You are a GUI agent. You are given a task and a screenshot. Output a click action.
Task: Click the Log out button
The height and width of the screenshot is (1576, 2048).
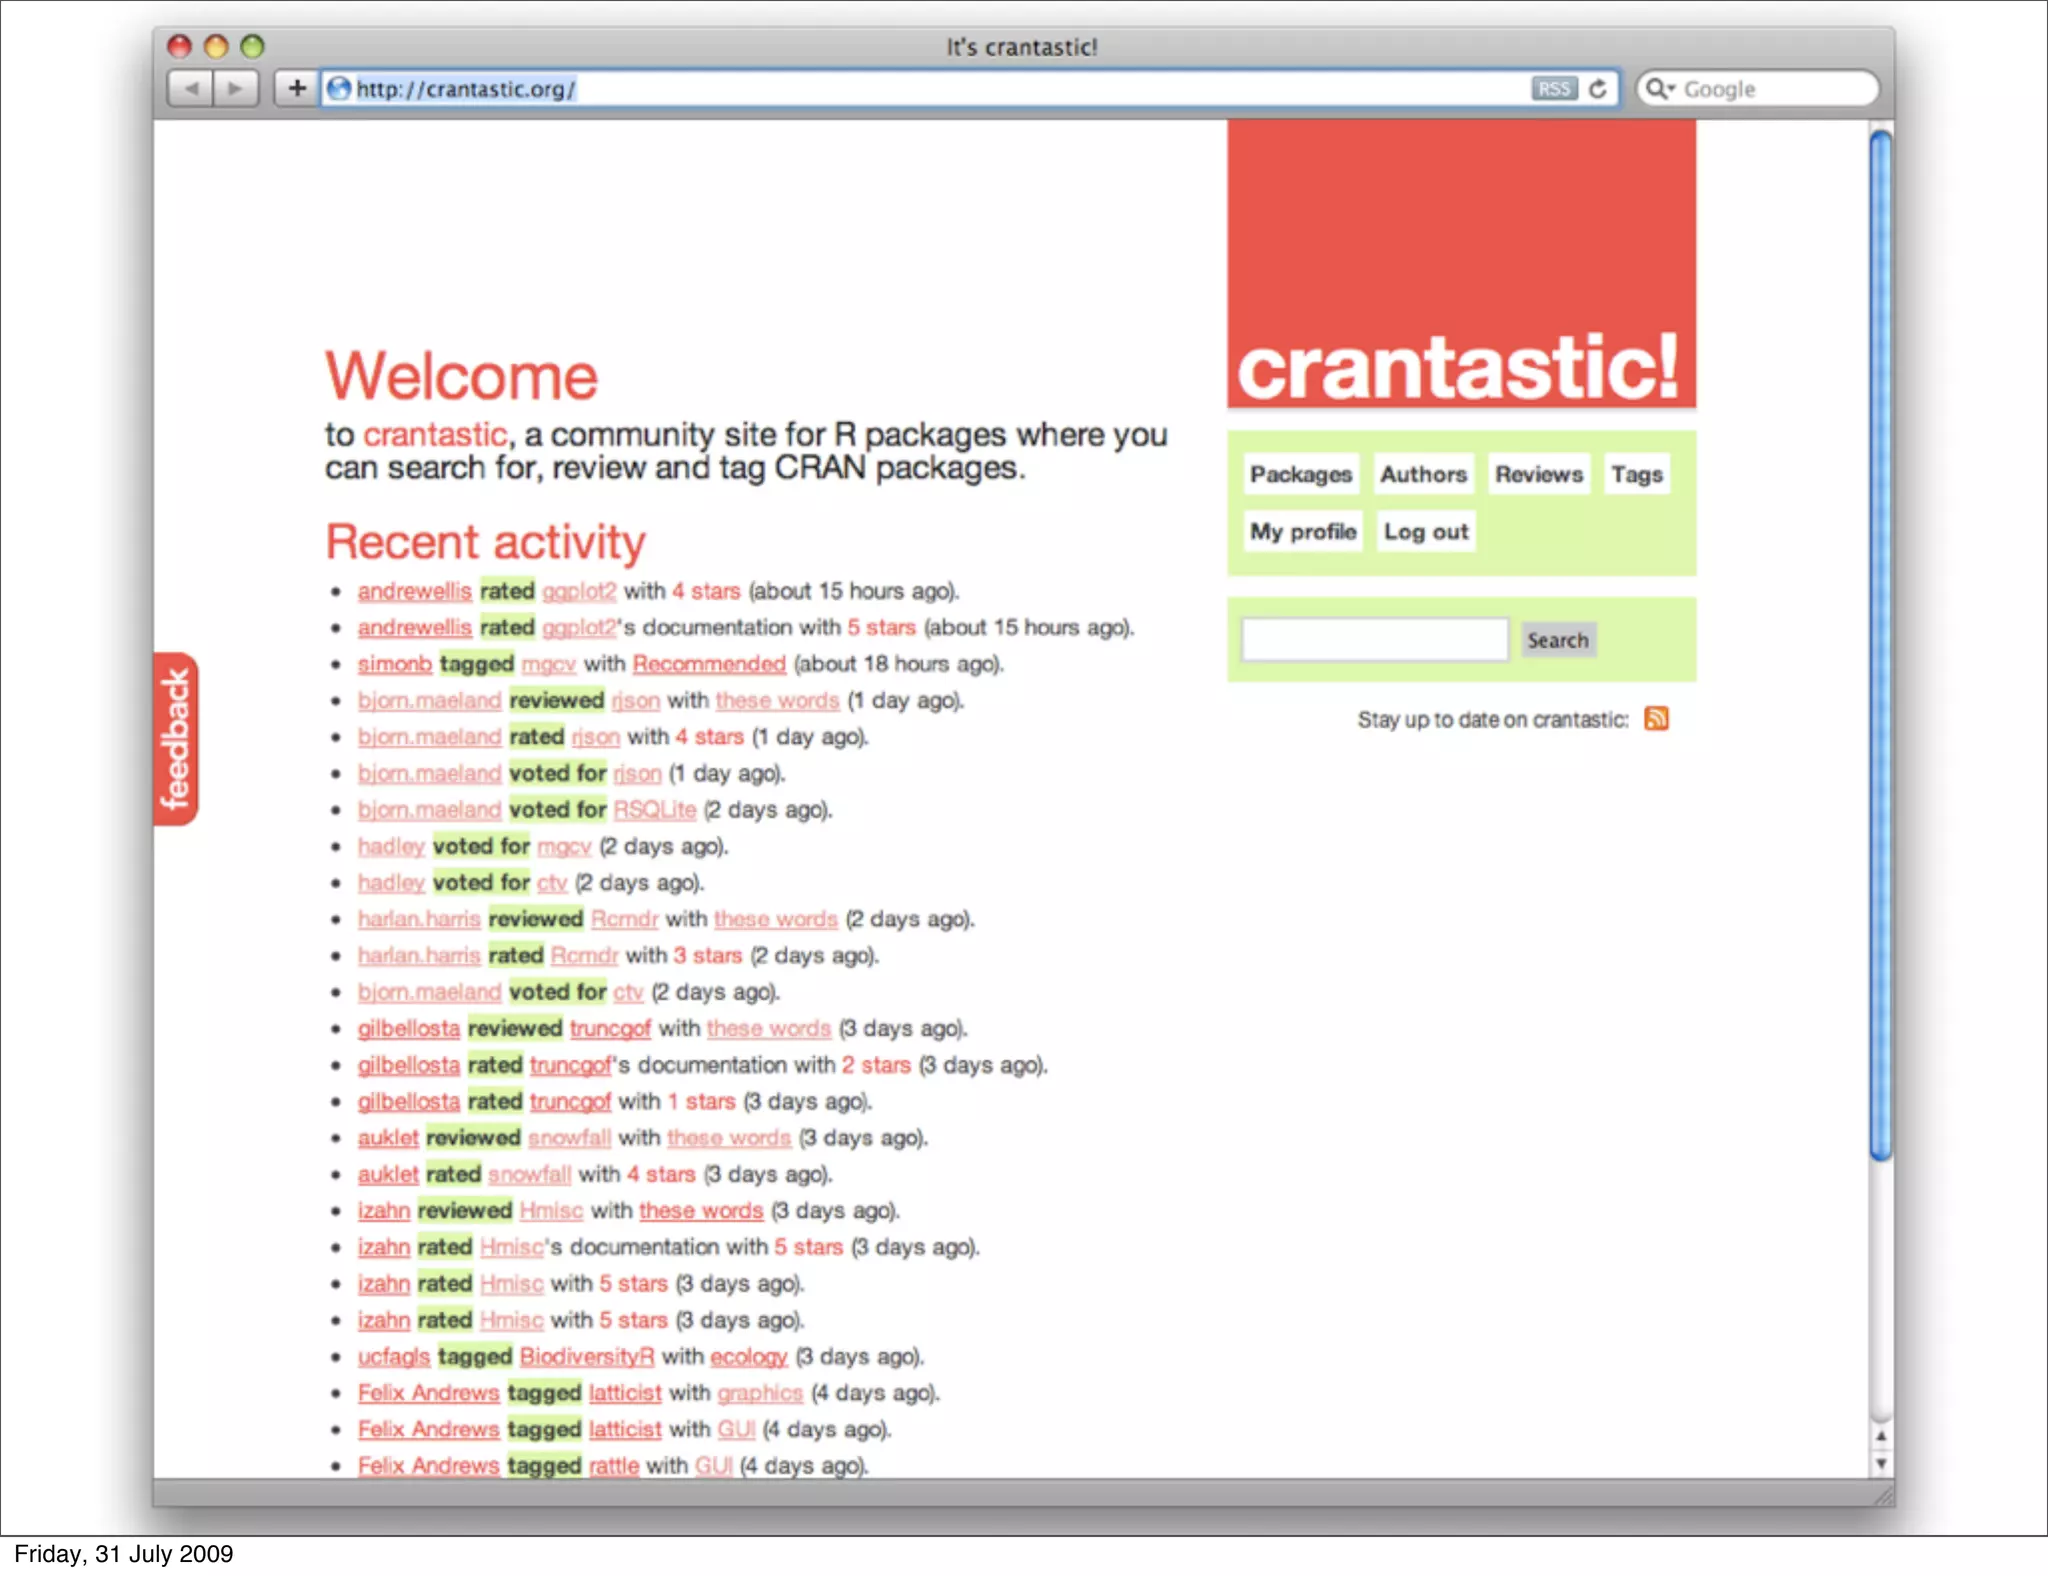(1425, 532)
